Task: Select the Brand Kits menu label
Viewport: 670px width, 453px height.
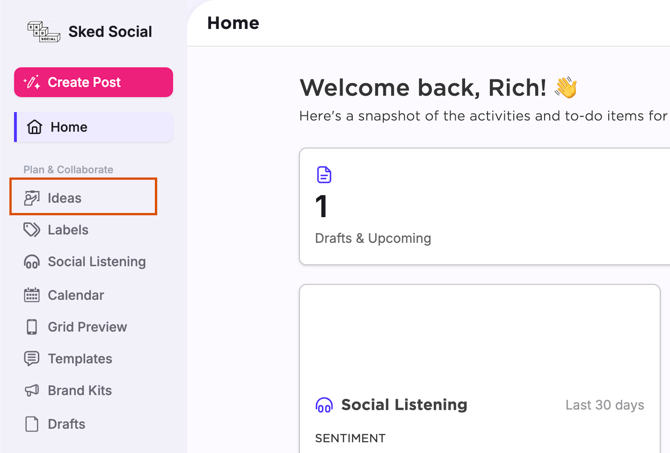Action: pyautogui.click(x=80, y=391)
